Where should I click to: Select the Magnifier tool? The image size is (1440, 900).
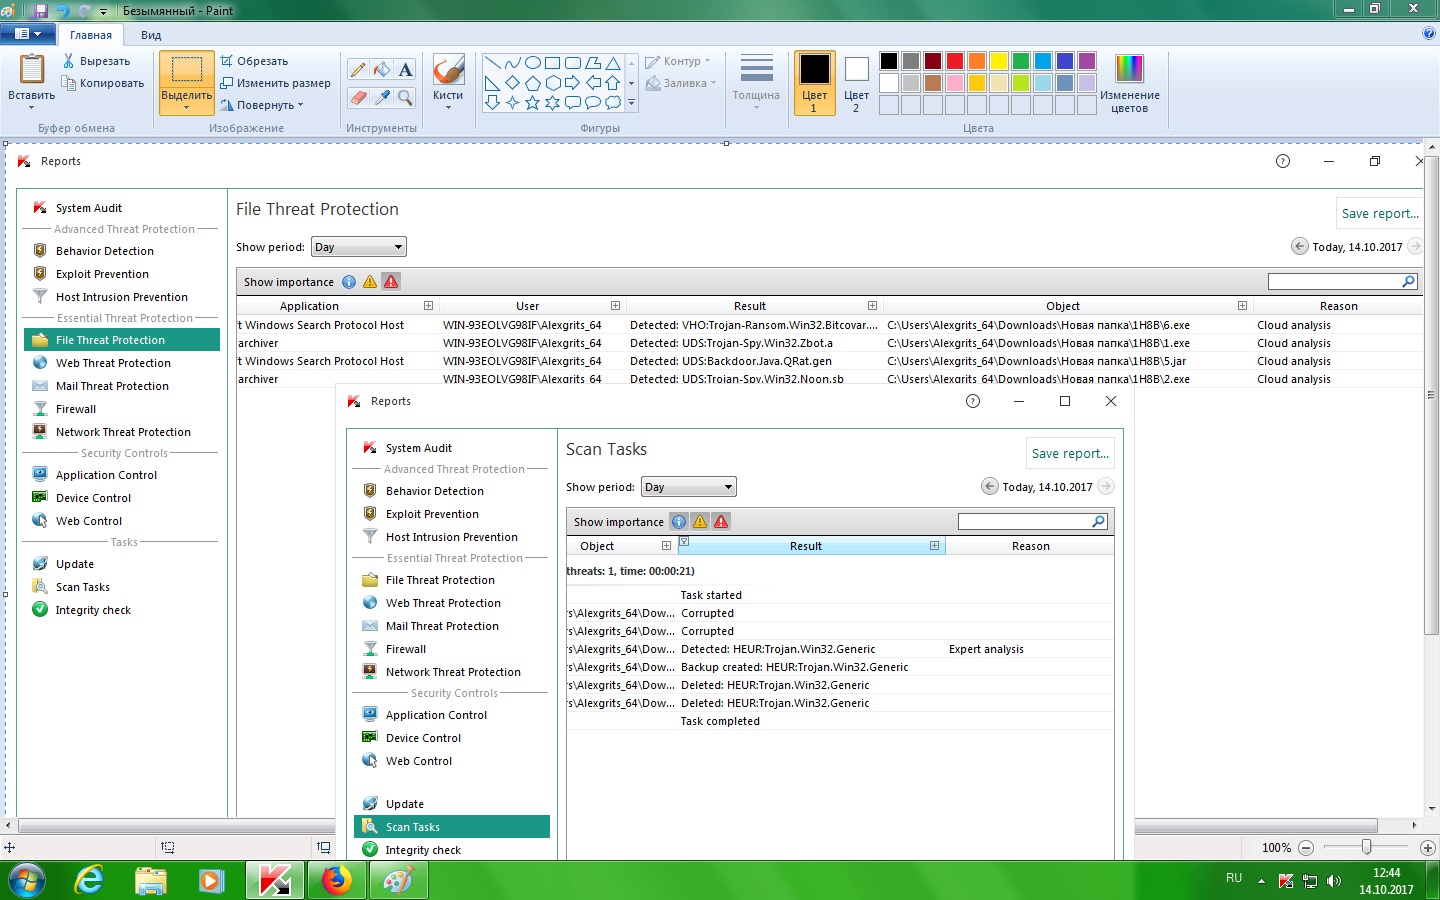[405, 97]
